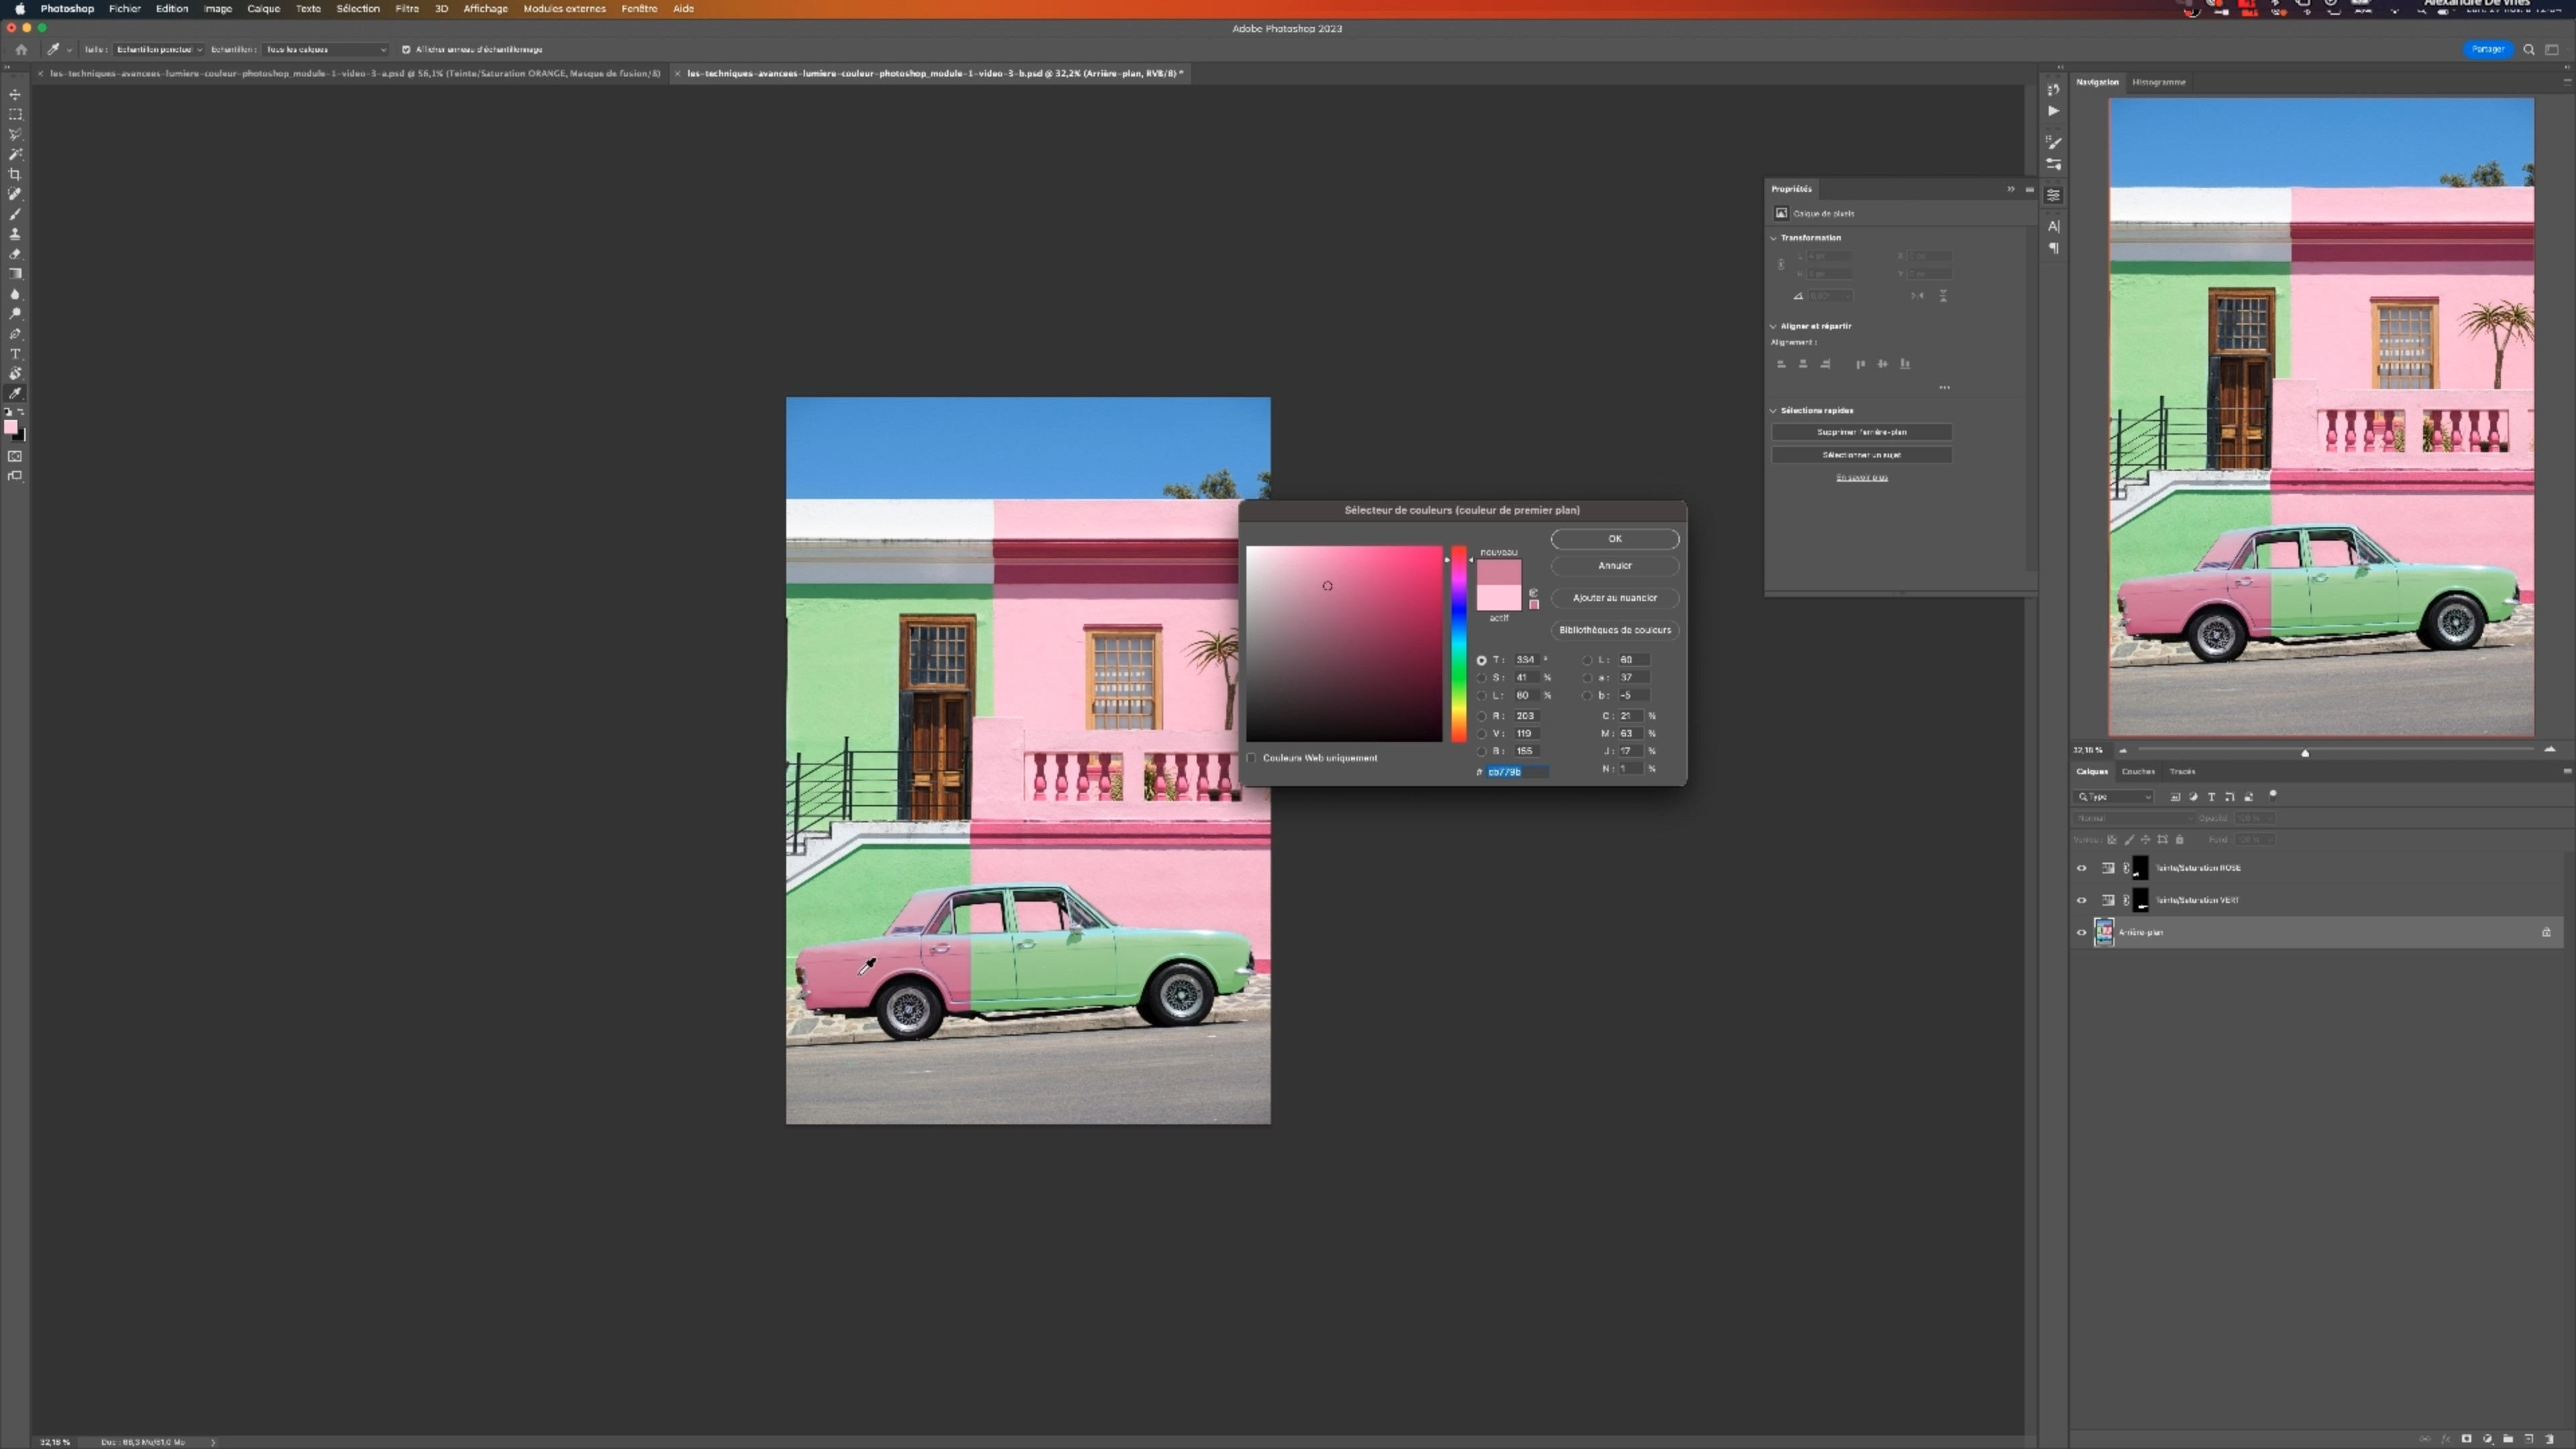Image resolution: width=2576 pixels, height=1449 pixels.
Task: Collapse the Transformation section
Action: (x=1774, y=238)
